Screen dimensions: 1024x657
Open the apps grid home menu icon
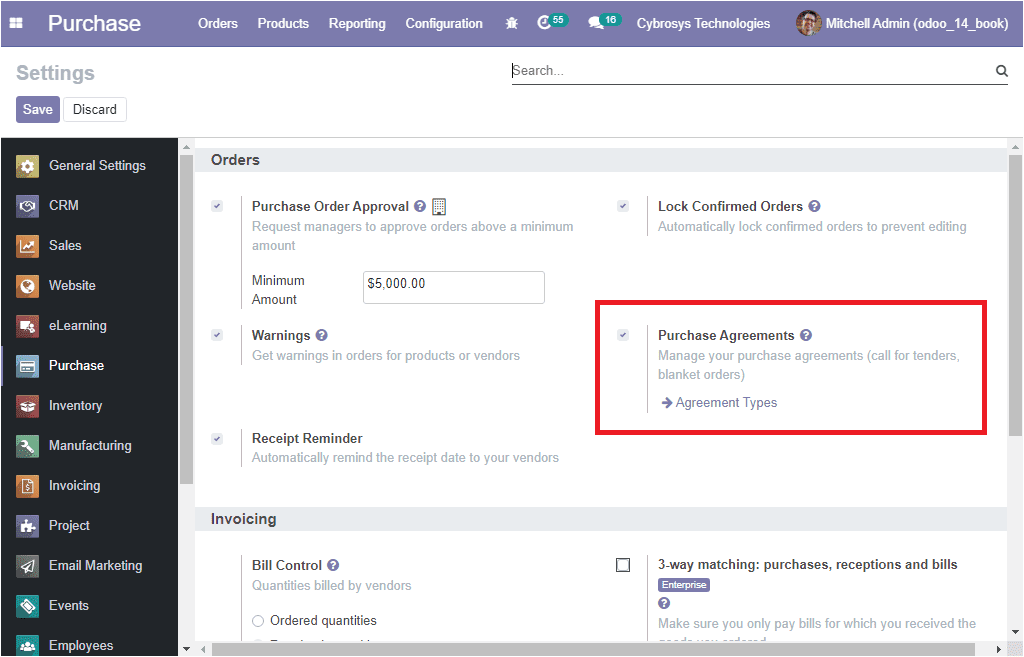pos(16,23)
